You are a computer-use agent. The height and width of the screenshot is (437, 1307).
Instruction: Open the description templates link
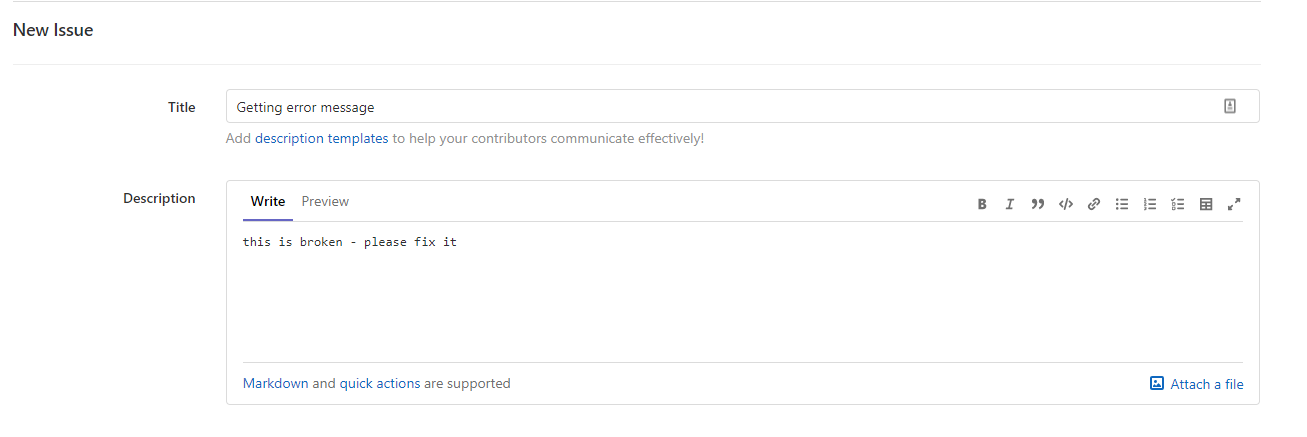tap(321, 139)
